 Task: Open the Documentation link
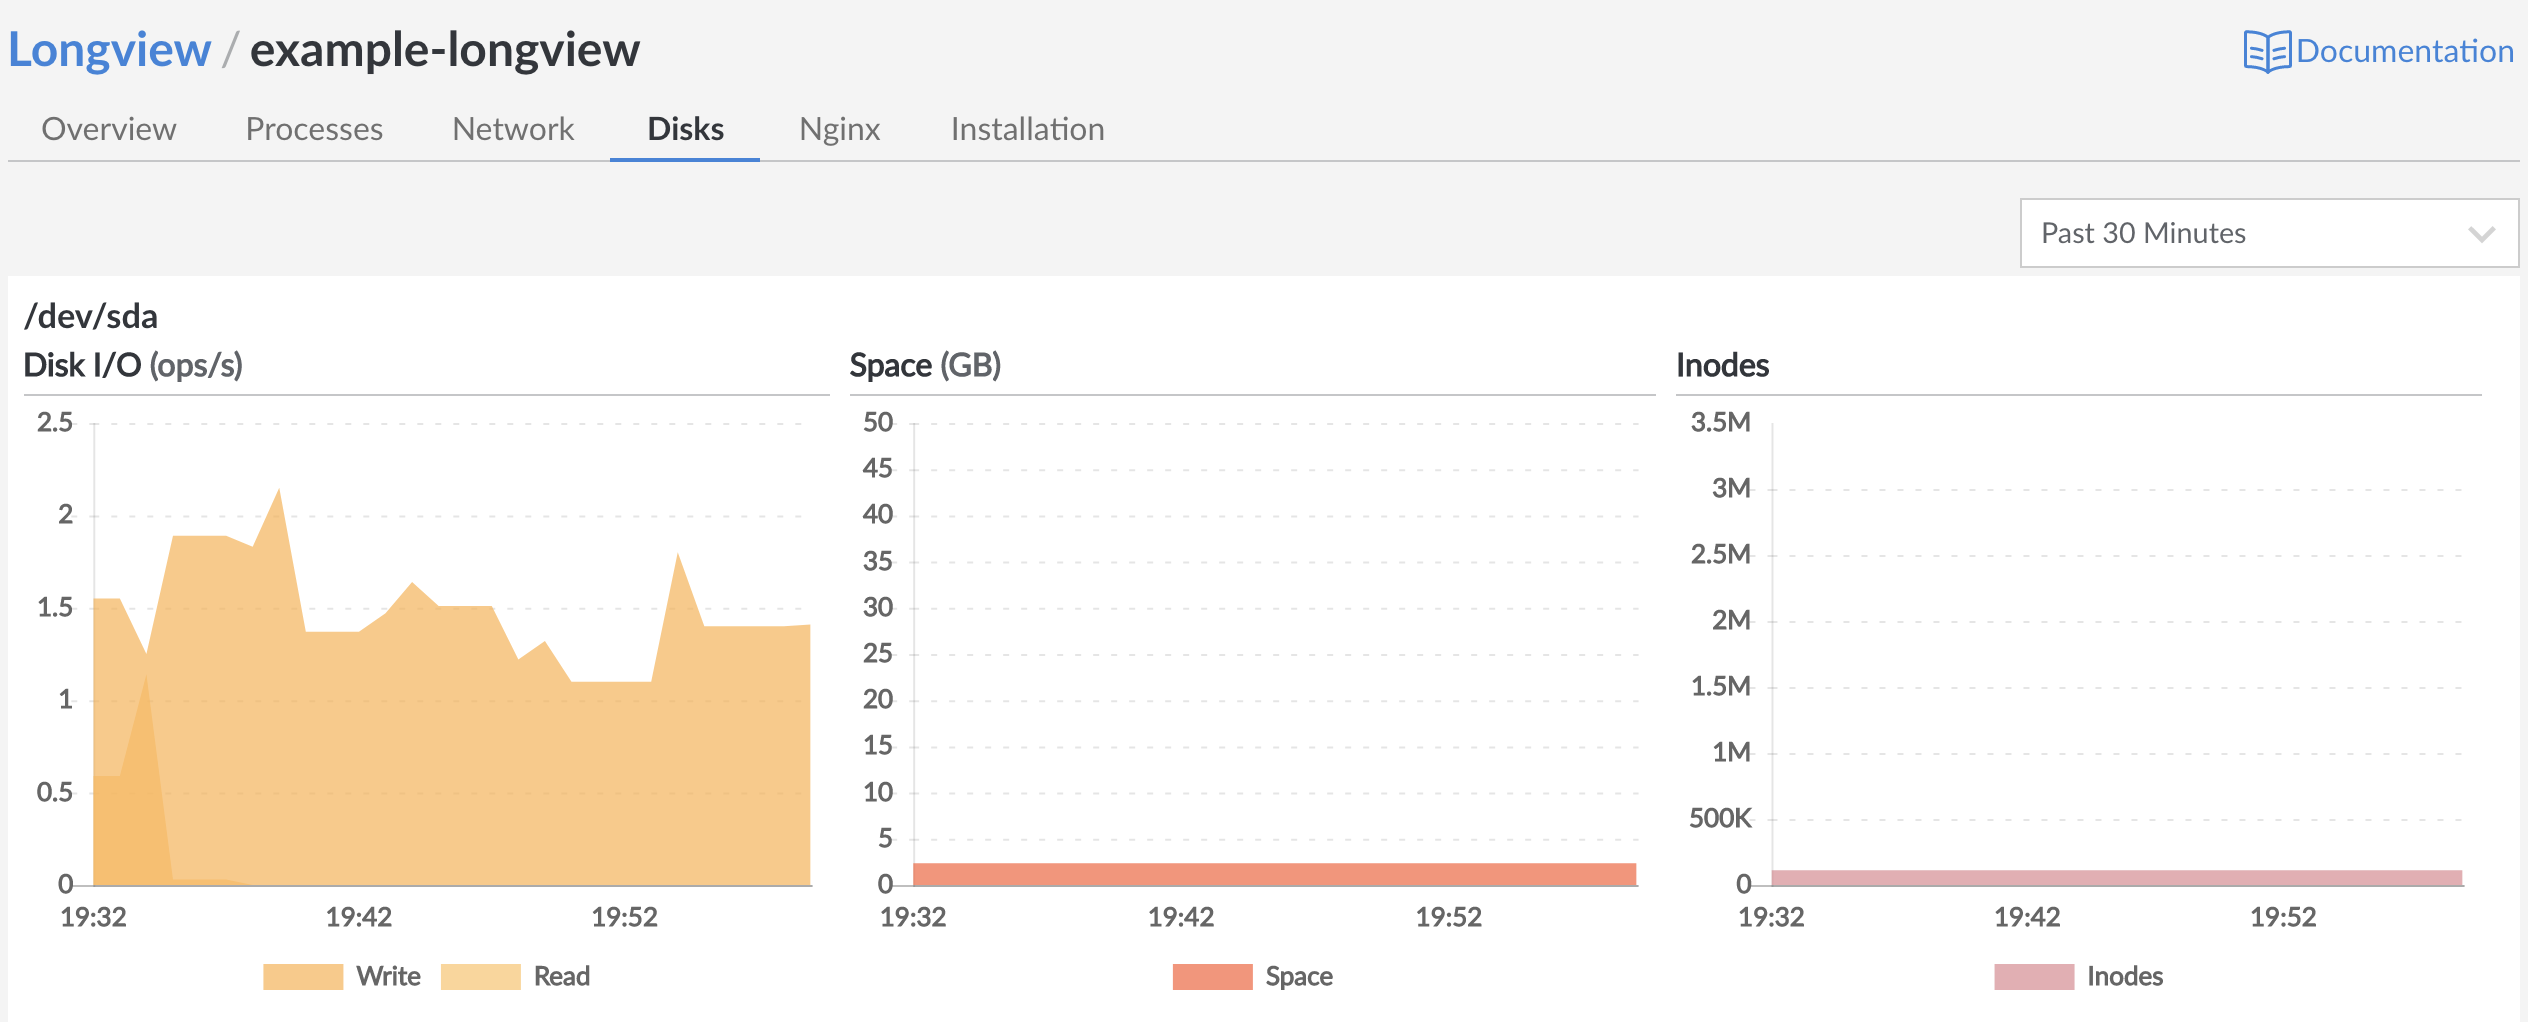pos(2403,51)
